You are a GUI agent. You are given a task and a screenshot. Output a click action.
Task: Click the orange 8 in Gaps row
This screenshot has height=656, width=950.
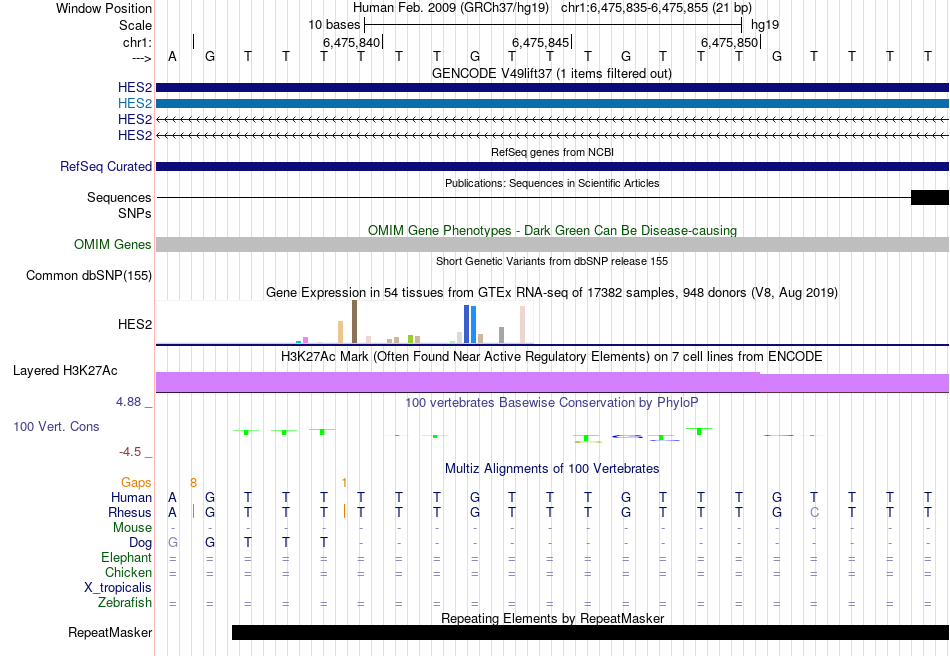click(x=193, y=483)
